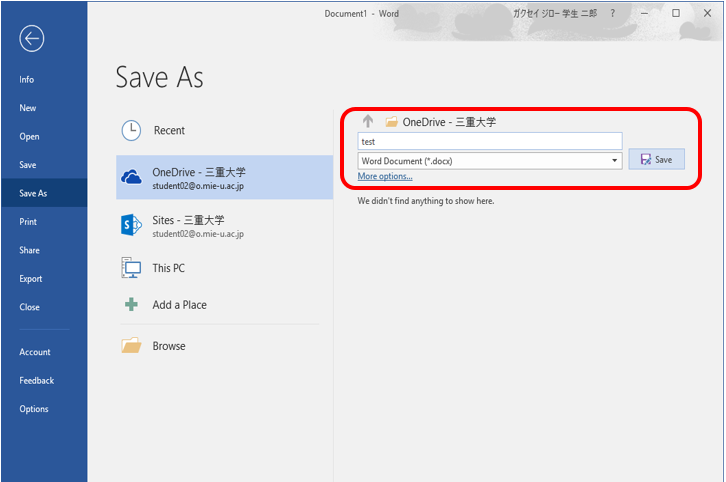The width and height of the screenshot is (726, 482).
Task: Click the Browse folder icon
Action: click(131, 345)
